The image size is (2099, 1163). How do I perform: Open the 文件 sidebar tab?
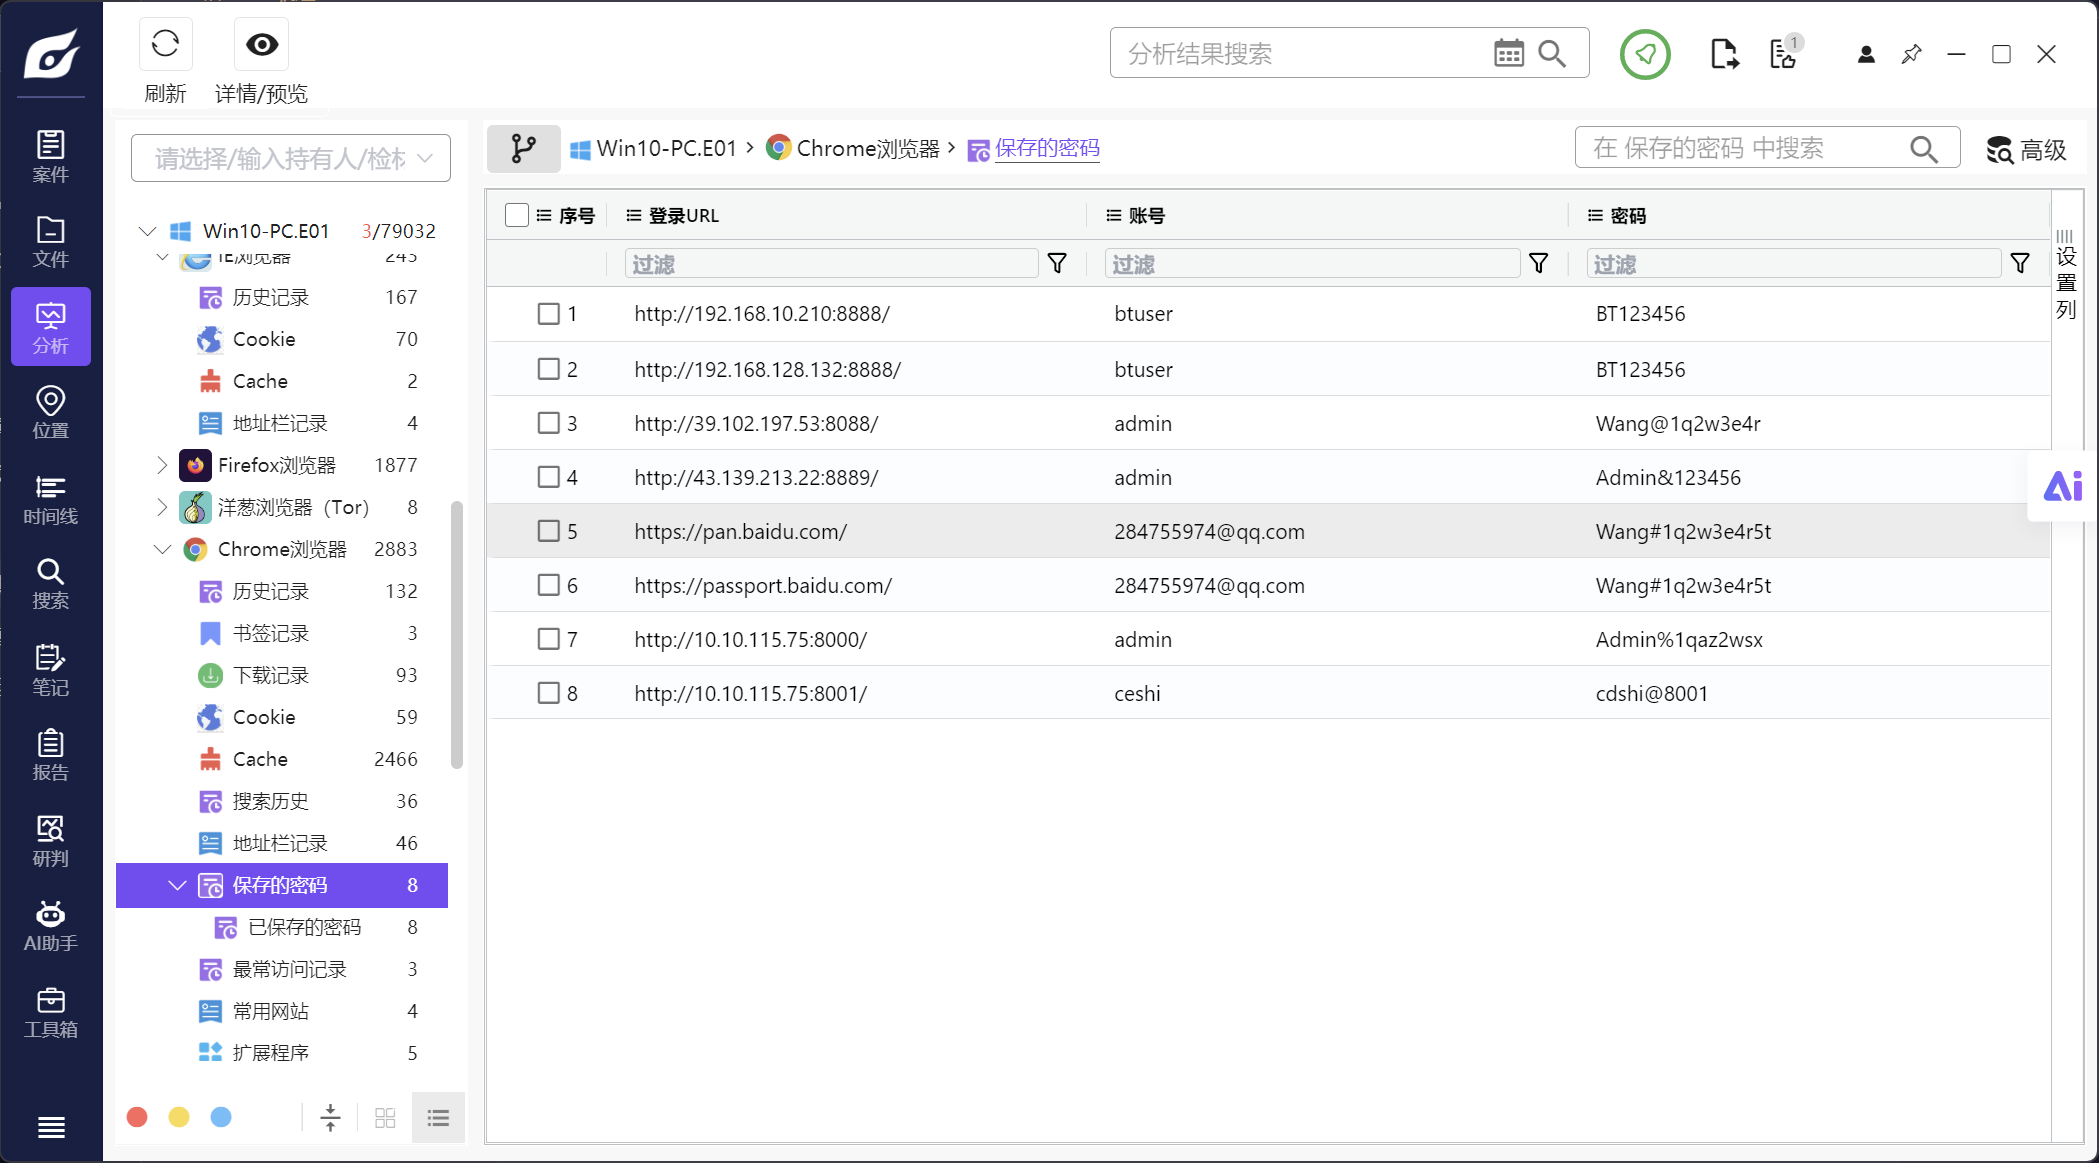pos(51,241)
